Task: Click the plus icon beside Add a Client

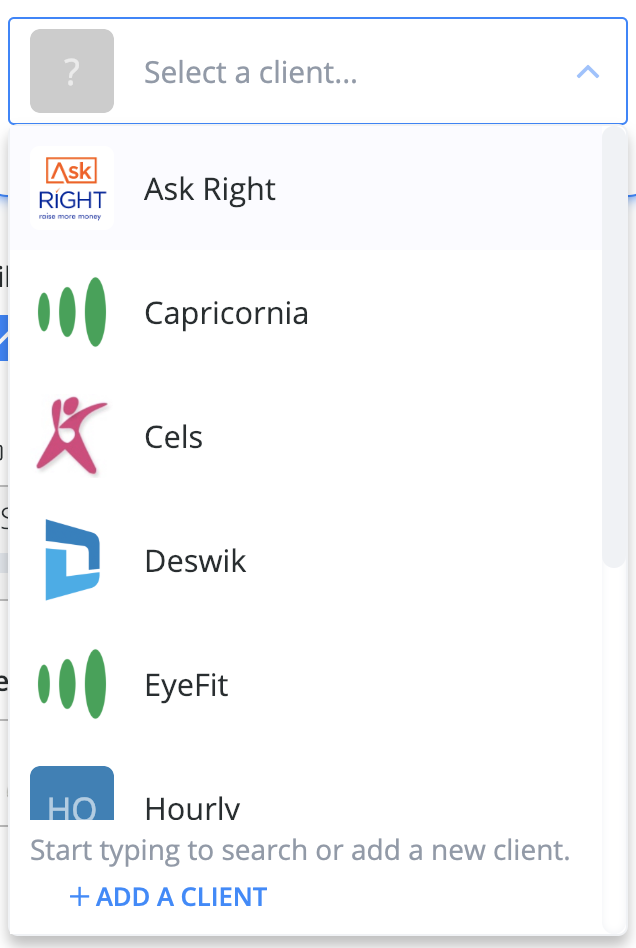Action: pos(79,897)
